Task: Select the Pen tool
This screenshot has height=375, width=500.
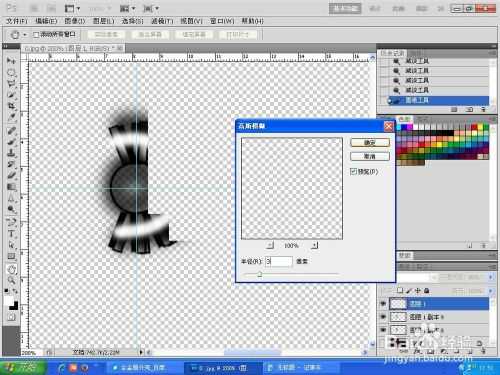Action: click(x=11, y=223)
